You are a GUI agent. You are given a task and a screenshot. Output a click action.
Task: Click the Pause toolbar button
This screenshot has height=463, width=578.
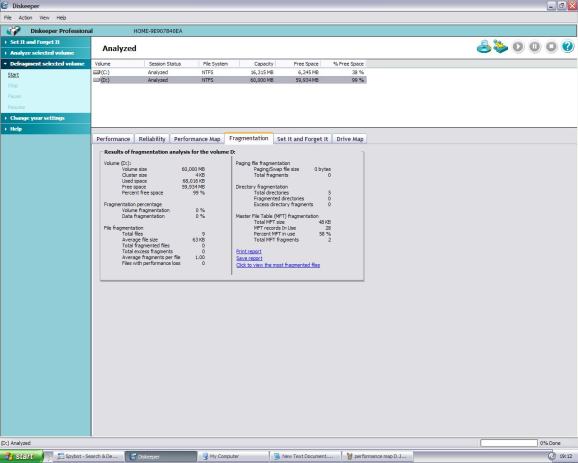click(535, 47)
